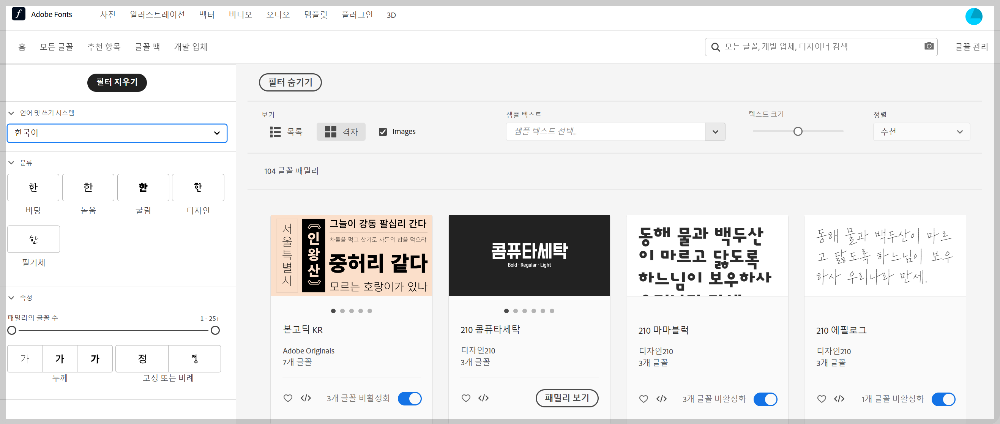The height and width of the screenshot is (424, 1000).
Task: Open the Adobe Originals foundry link
Action: tap(308, 351)
